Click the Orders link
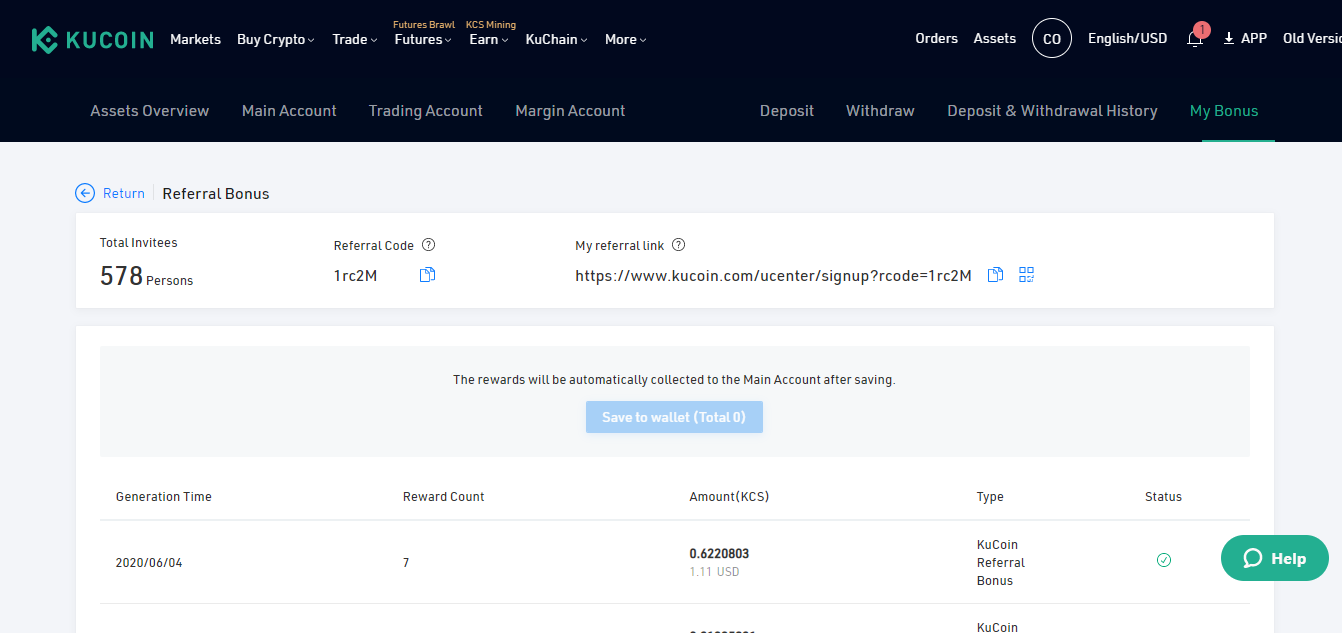This screenshot has width=1342, height=633. coord(936,39)
